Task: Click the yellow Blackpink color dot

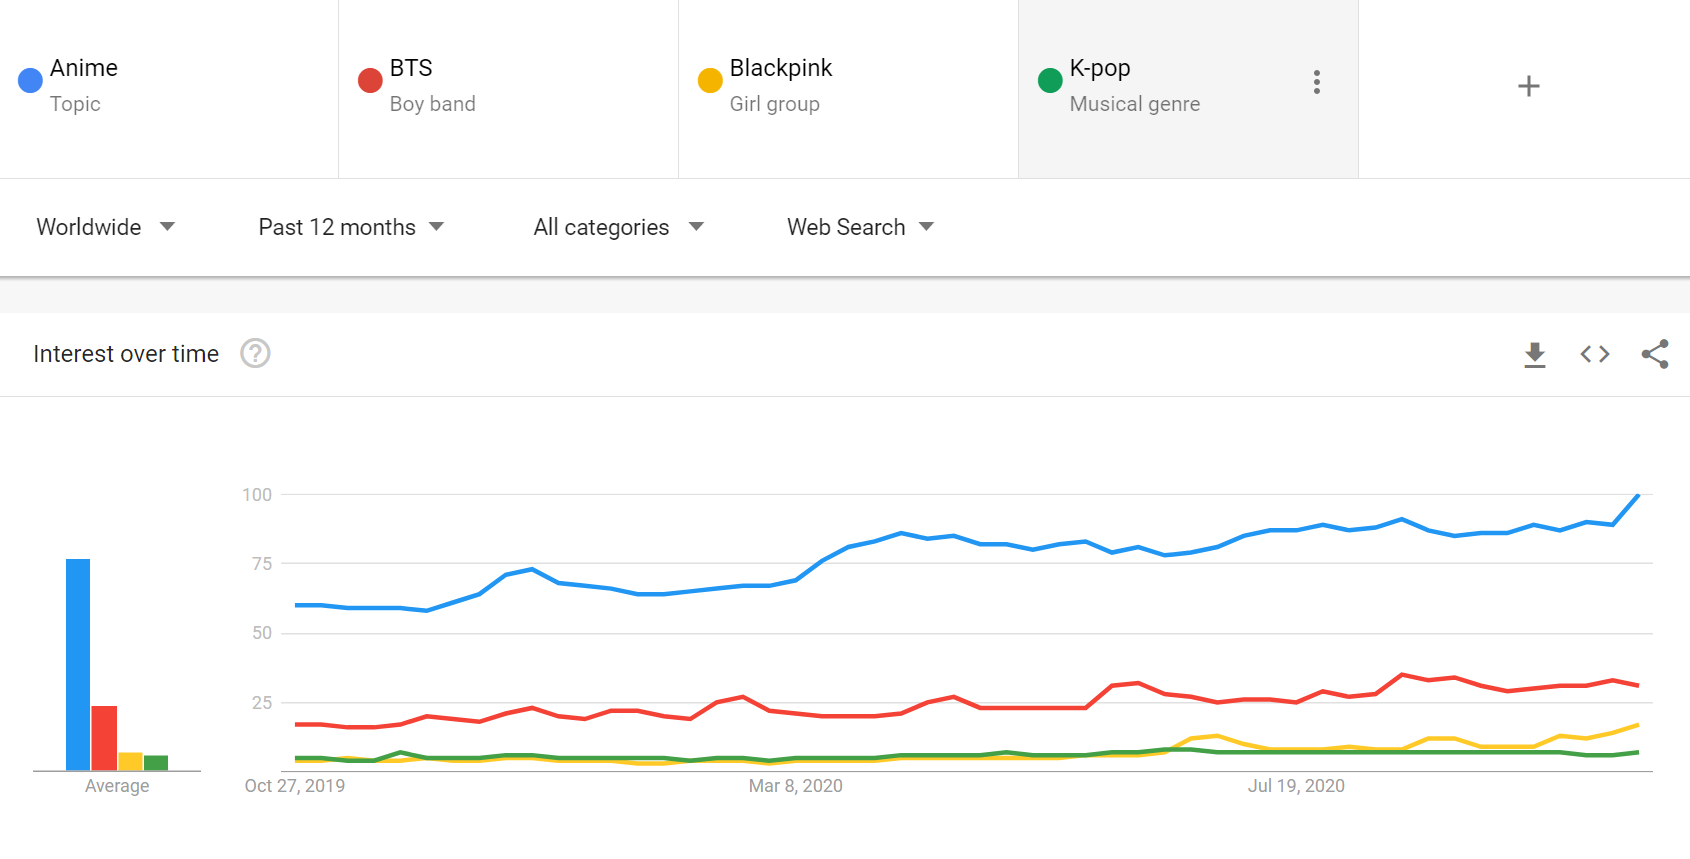Action: pos(710,80)
